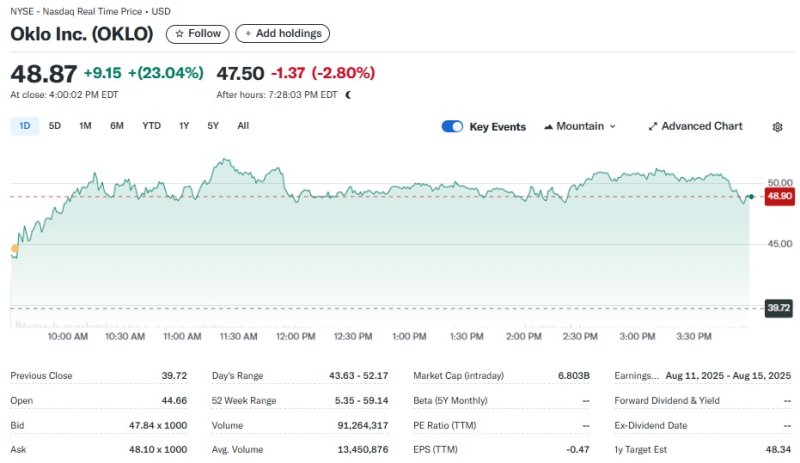The image size is (800, 463).
Task: Select the 1D time range tab
Action: (24, 126)
